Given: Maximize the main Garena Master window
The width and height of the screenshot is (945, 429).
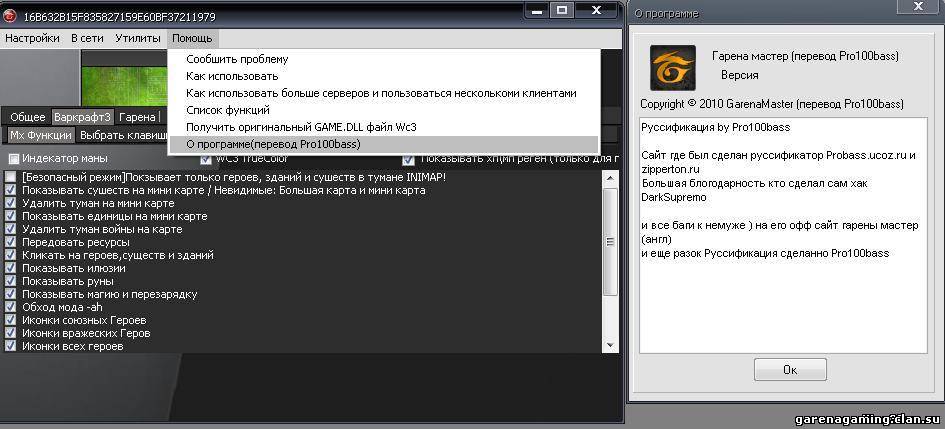Looking at the screenshot, I should point(561,10).
